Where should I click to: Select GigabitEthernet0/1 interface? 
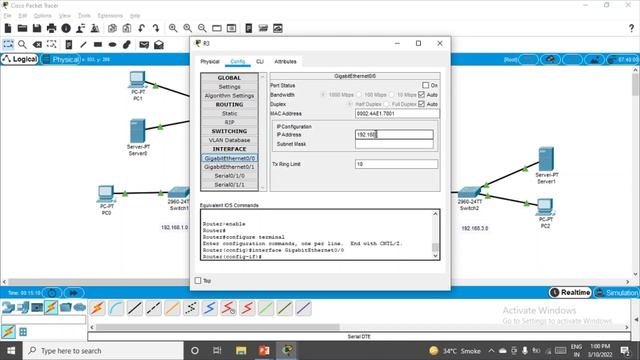pos(229,167)
